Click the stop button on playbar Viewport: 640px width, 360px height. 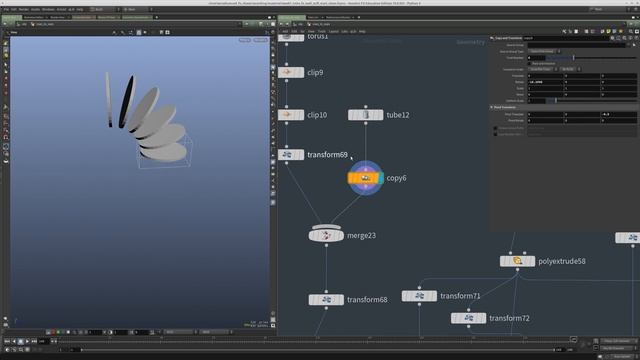pyautogui.click(x=20, y=341)
